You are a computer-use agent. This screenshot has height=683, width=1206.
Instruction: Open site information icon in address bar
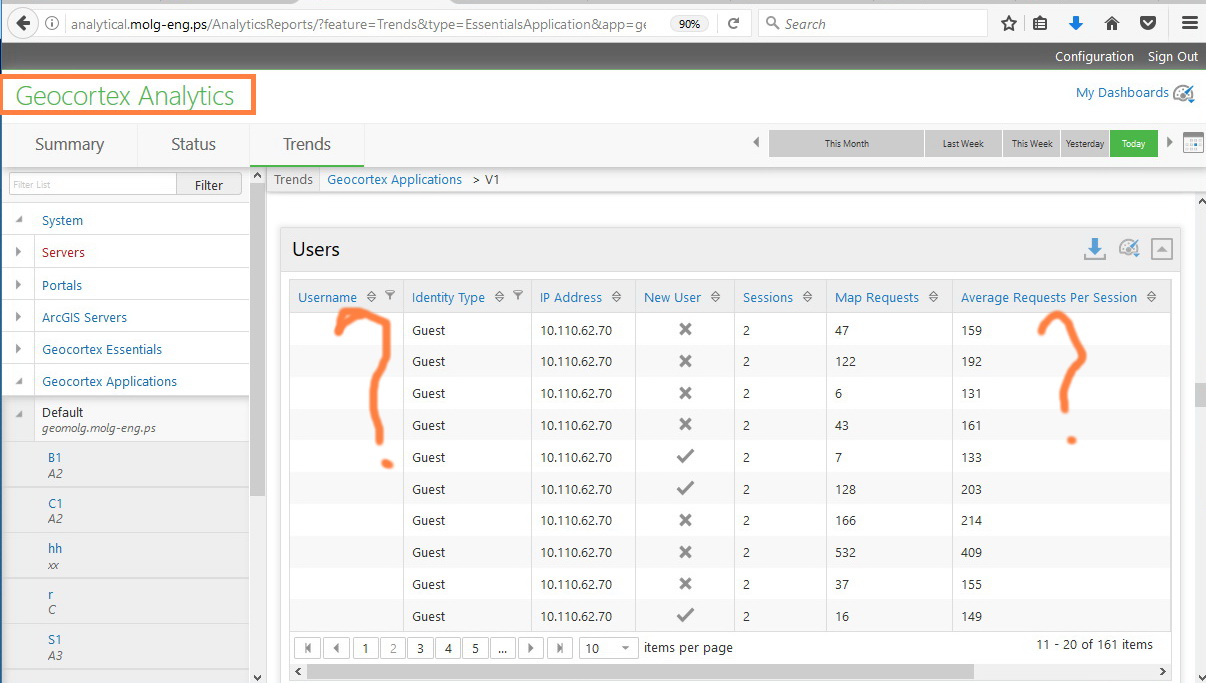pos(52,23)
